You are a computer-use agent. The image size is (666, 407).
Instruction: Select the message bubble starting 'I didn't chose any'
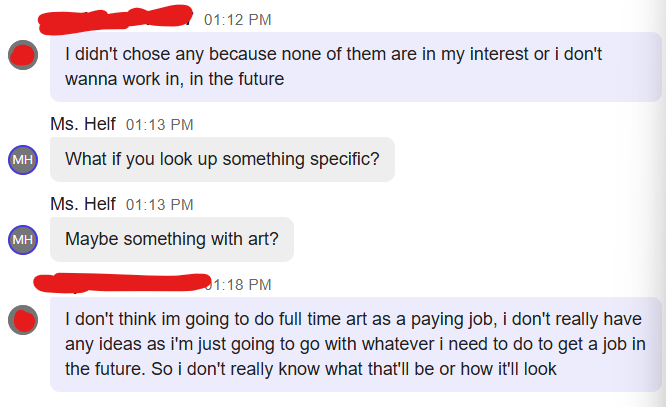pyautogui.click(x=357, y=66)
